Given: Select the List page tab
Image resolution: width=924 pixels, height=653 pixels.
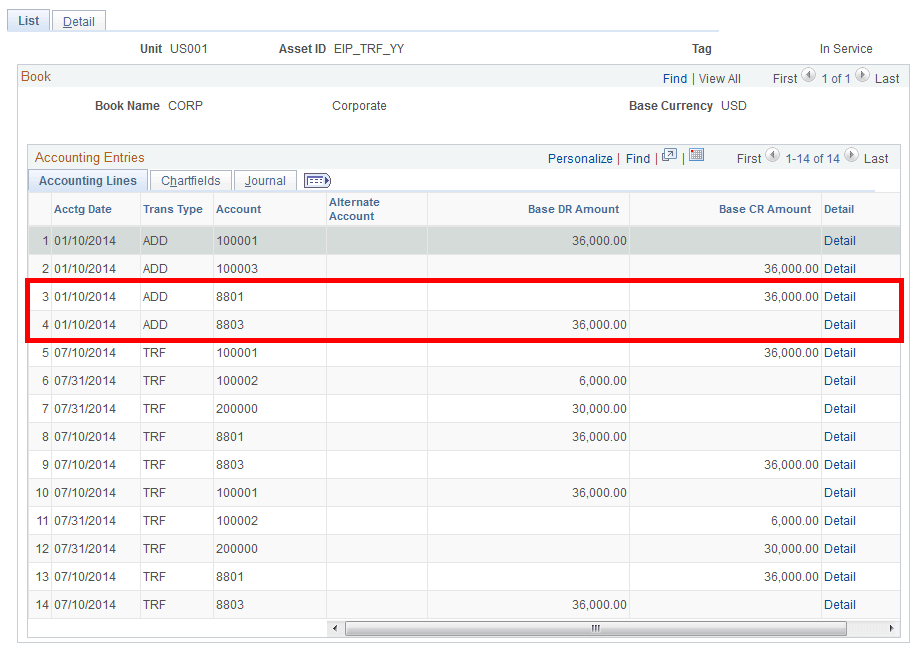Looking at the screenshot, I should (28, 20).
